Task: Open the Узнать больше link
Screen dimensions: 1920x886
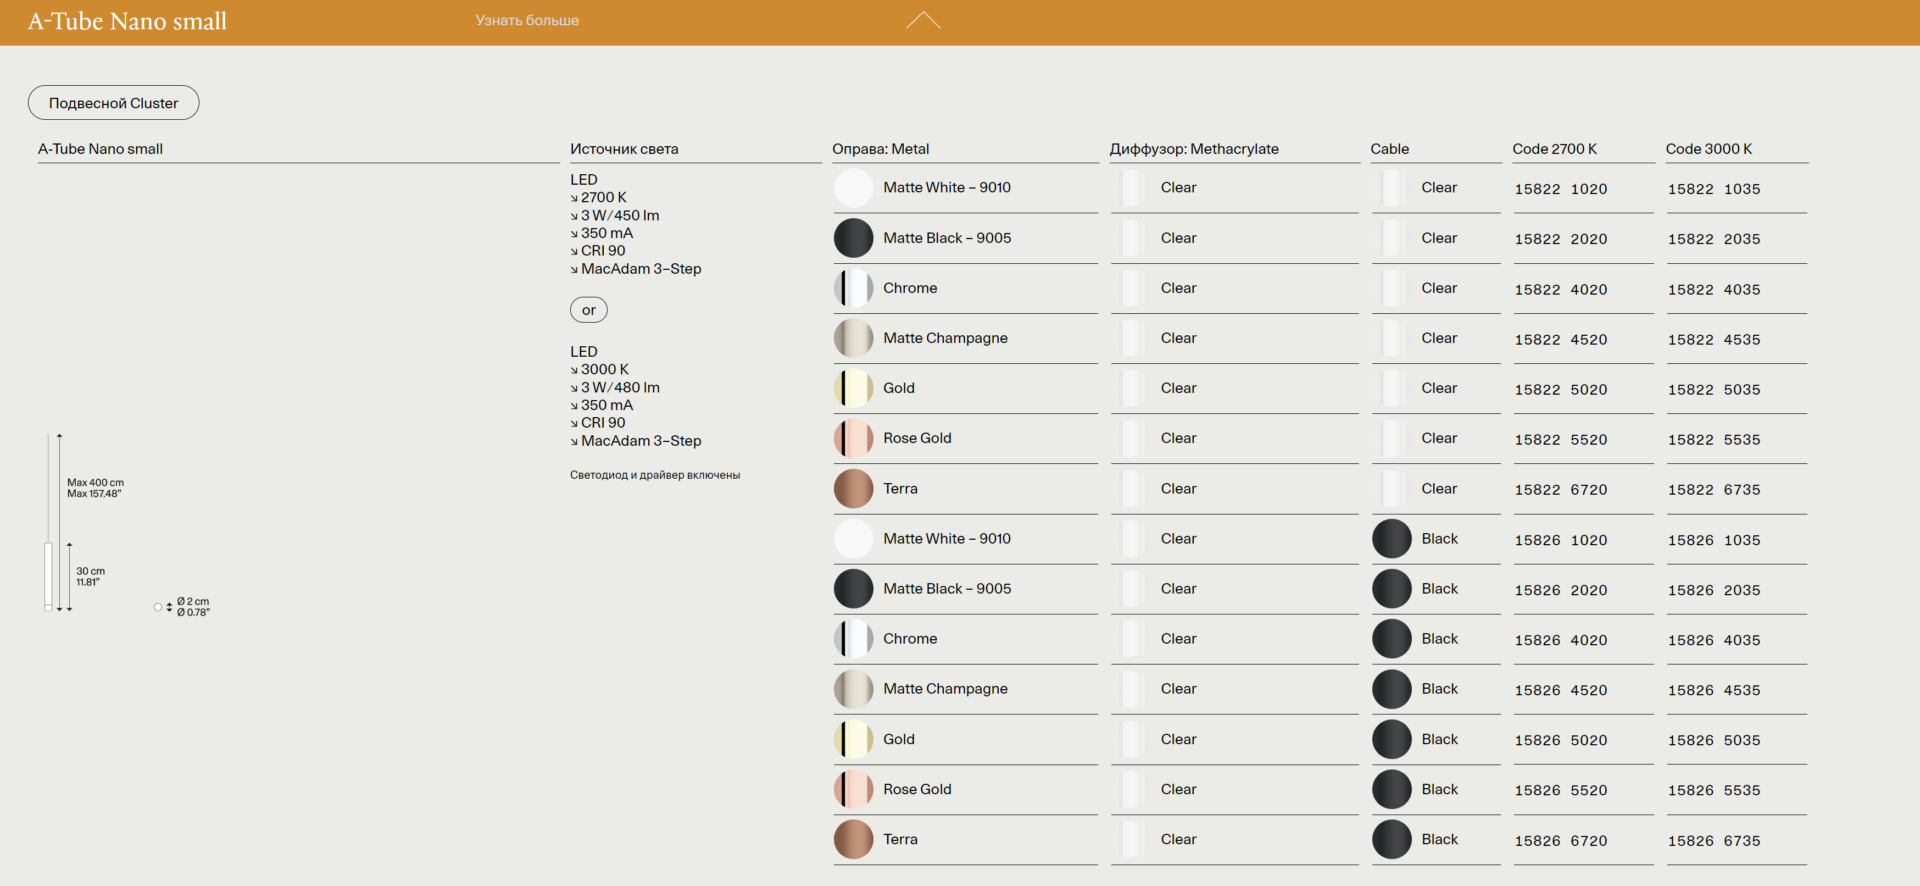Action: pyautogui.click(x=527, y=21)
